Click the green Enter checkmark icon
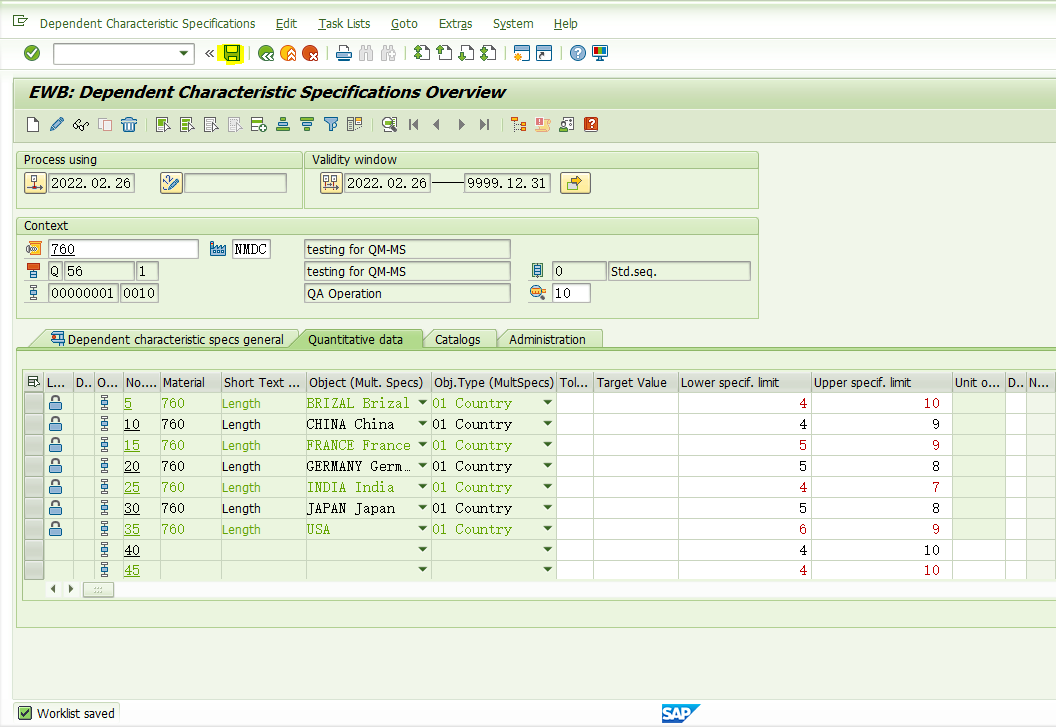The width and height of the screenshot is (1056, 727). (32, 53)
